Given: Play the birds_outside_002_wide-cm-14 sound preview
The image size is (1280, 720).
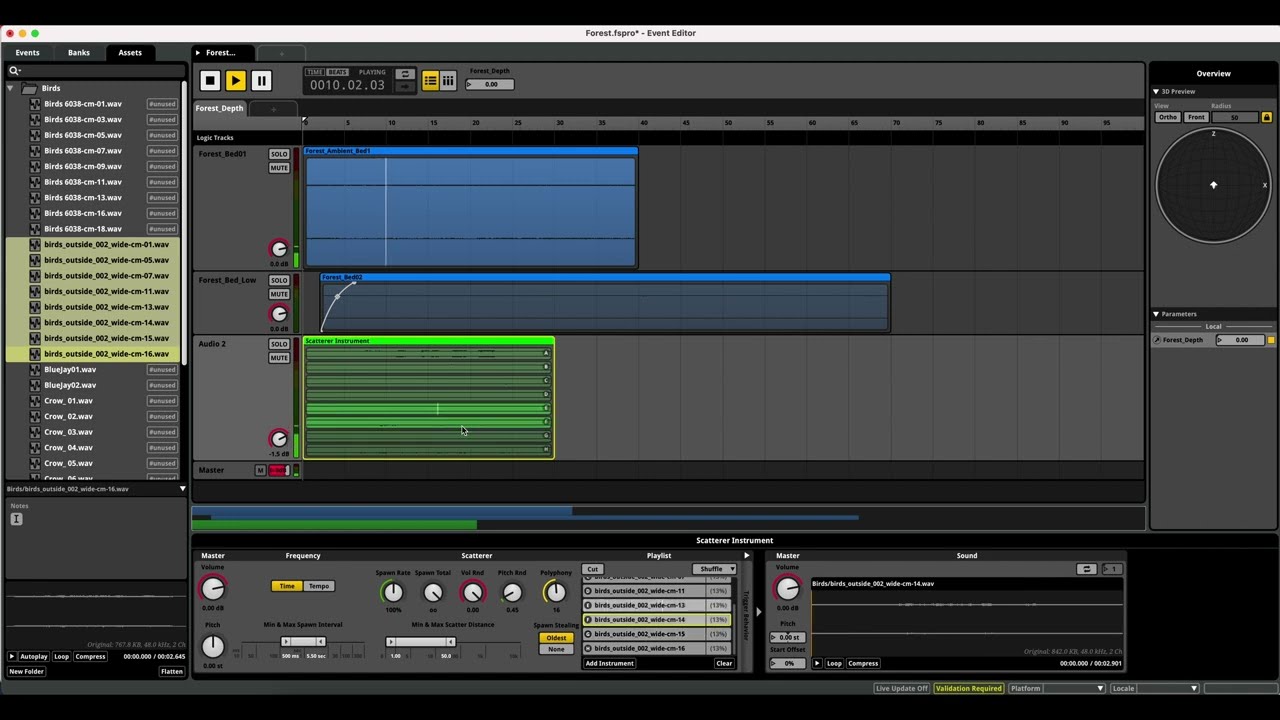Looking at the screenshot, I should tap(817, 663).
